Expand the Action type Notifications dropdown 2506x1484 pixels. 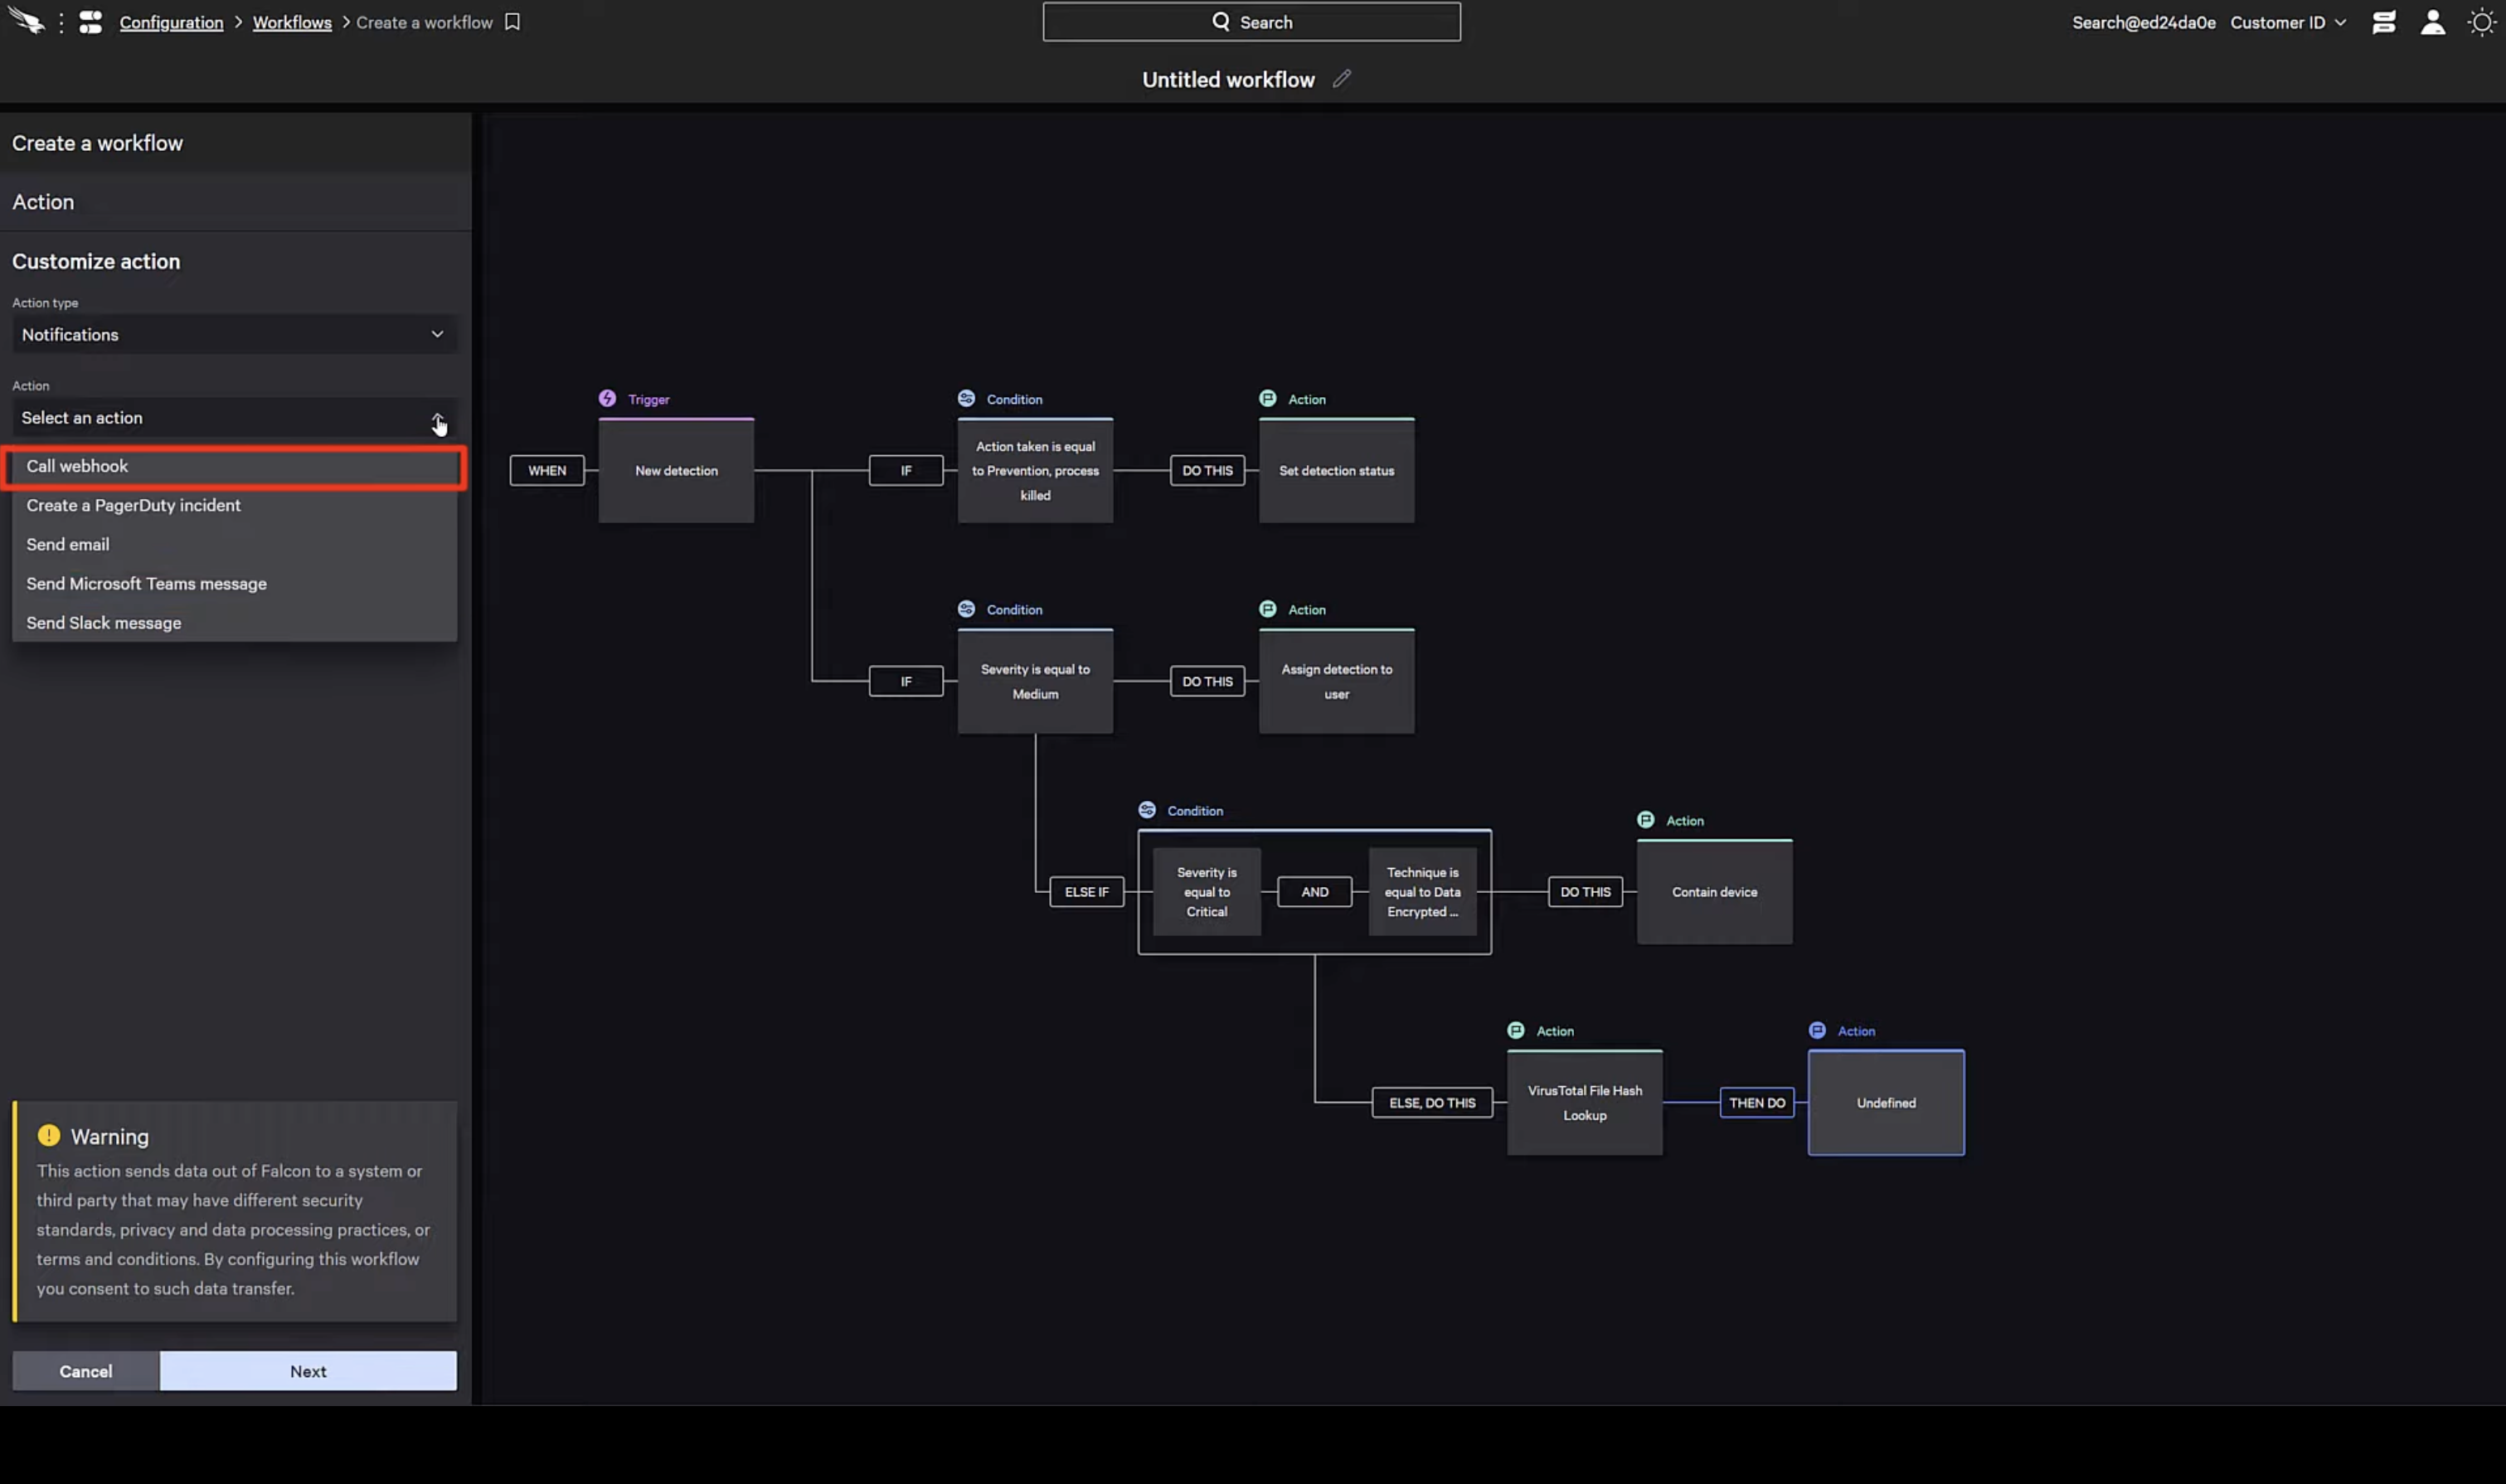click(x=234, y=334)
